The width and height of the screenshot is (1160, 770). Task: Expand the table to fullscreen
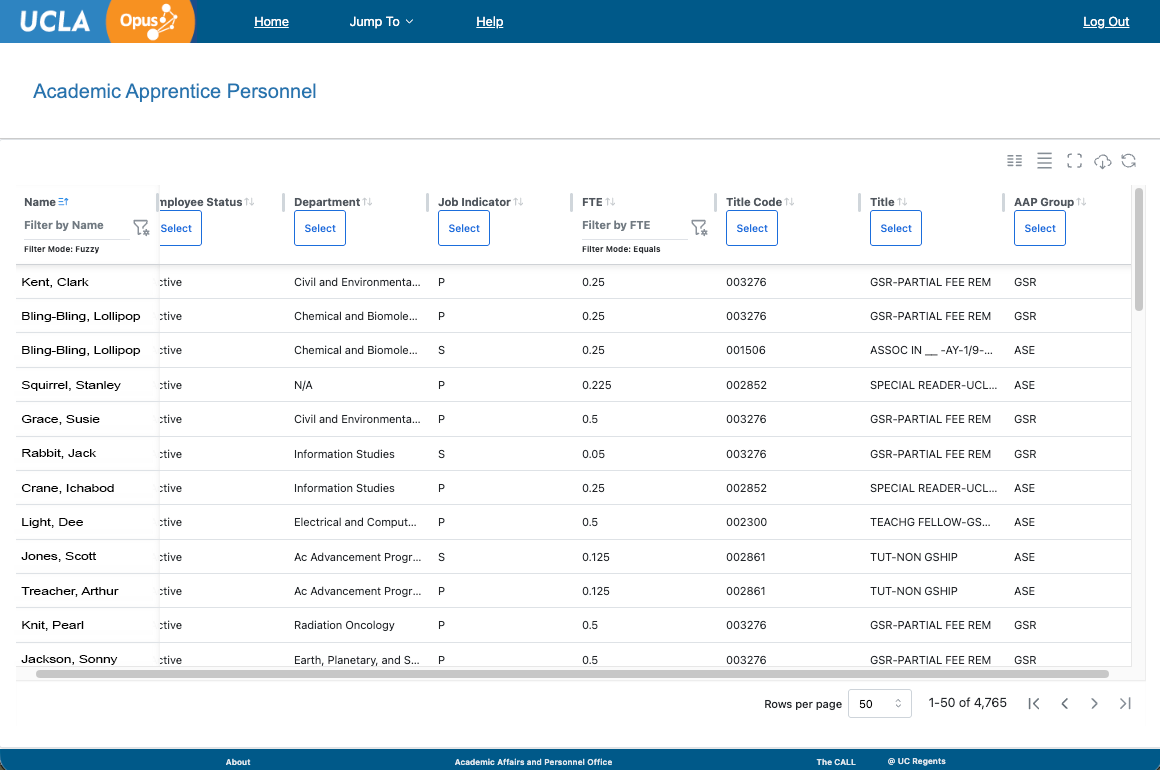point(1074,160)
